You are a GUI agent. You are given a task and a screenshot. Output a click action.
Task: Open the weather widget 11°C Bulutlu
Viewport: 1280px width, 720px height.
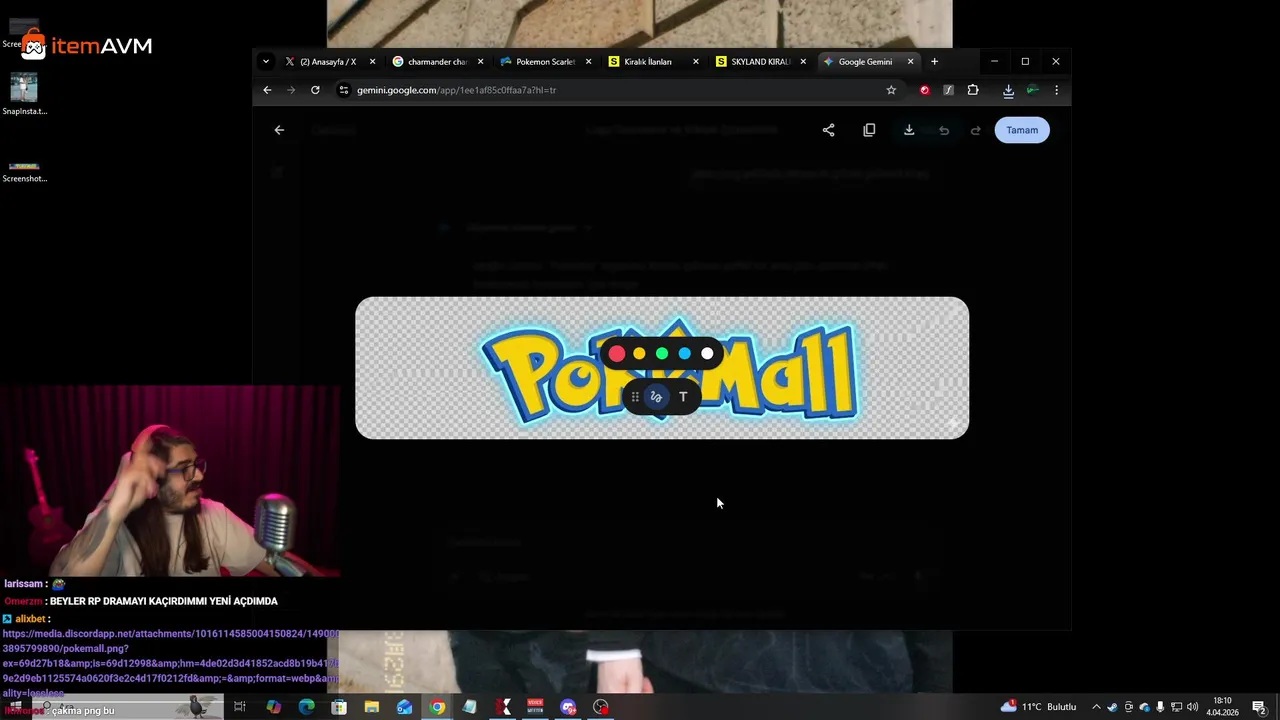point(1038,708)
